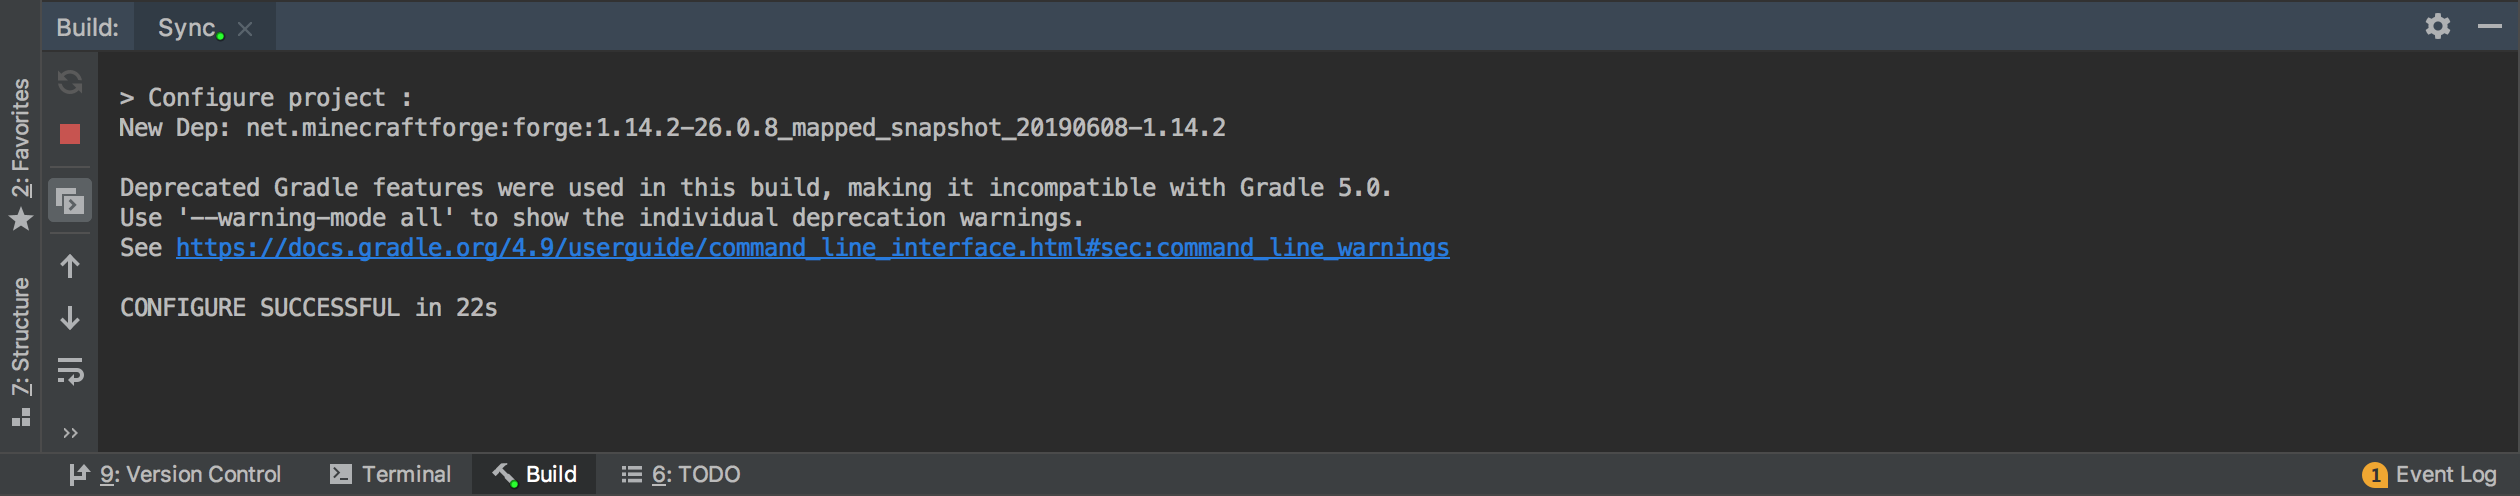The width and height of the screenshot is (2520, 496).
Task: Click the restart sync refresh icon
Action: click(70, 82)
